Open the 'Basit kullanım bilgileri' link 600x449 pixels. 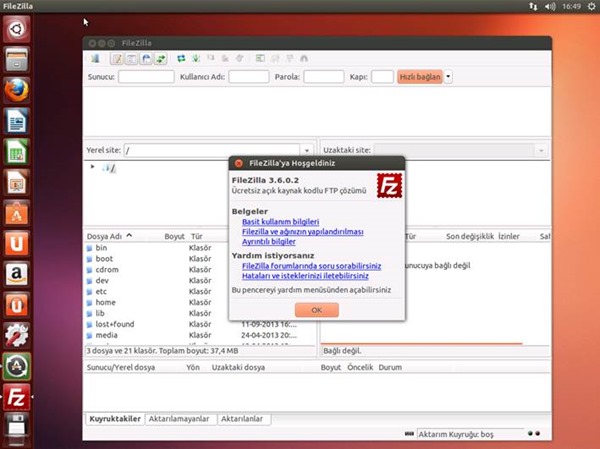pos(280,222)
